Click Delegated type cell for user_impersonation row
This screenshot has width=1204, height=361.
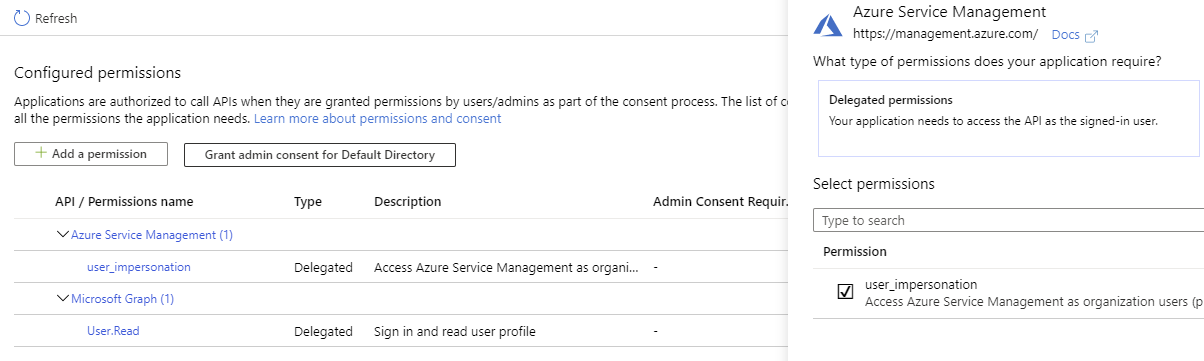pyautogui.click(x=324, y=267)
